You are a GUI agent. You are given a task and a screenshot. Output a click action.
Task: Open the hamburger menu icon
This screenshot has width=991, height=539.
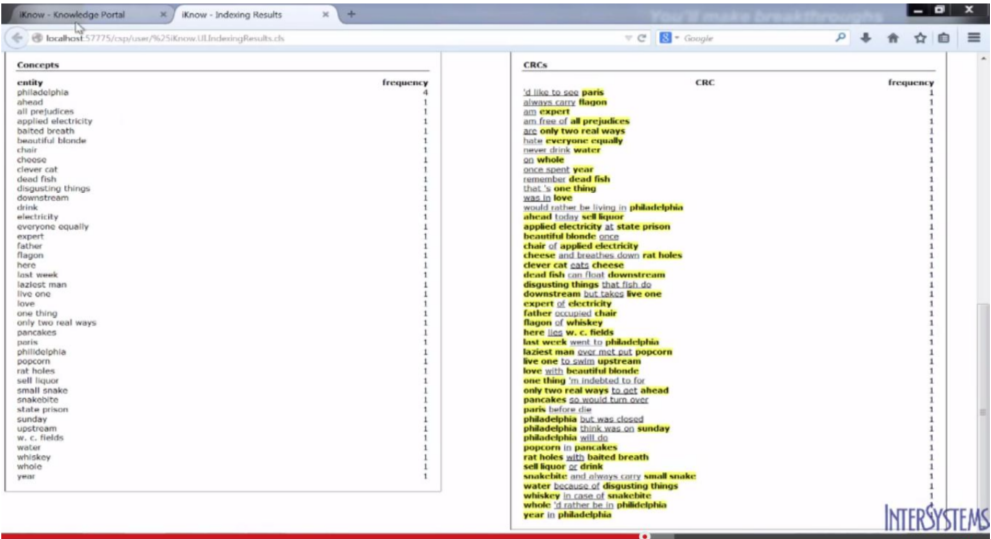tap(974, 38)
